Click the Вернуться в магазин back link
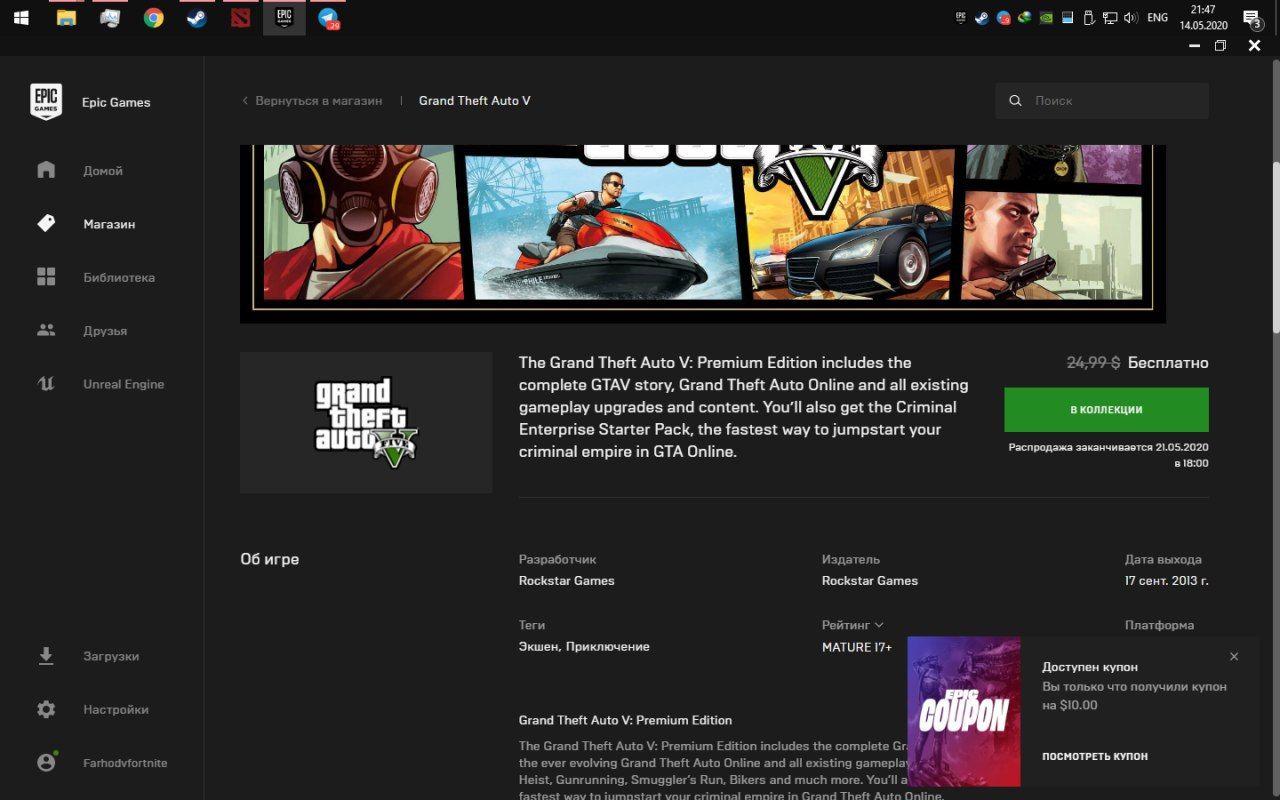Screen dimensions: 1280x800 (312, 101)
